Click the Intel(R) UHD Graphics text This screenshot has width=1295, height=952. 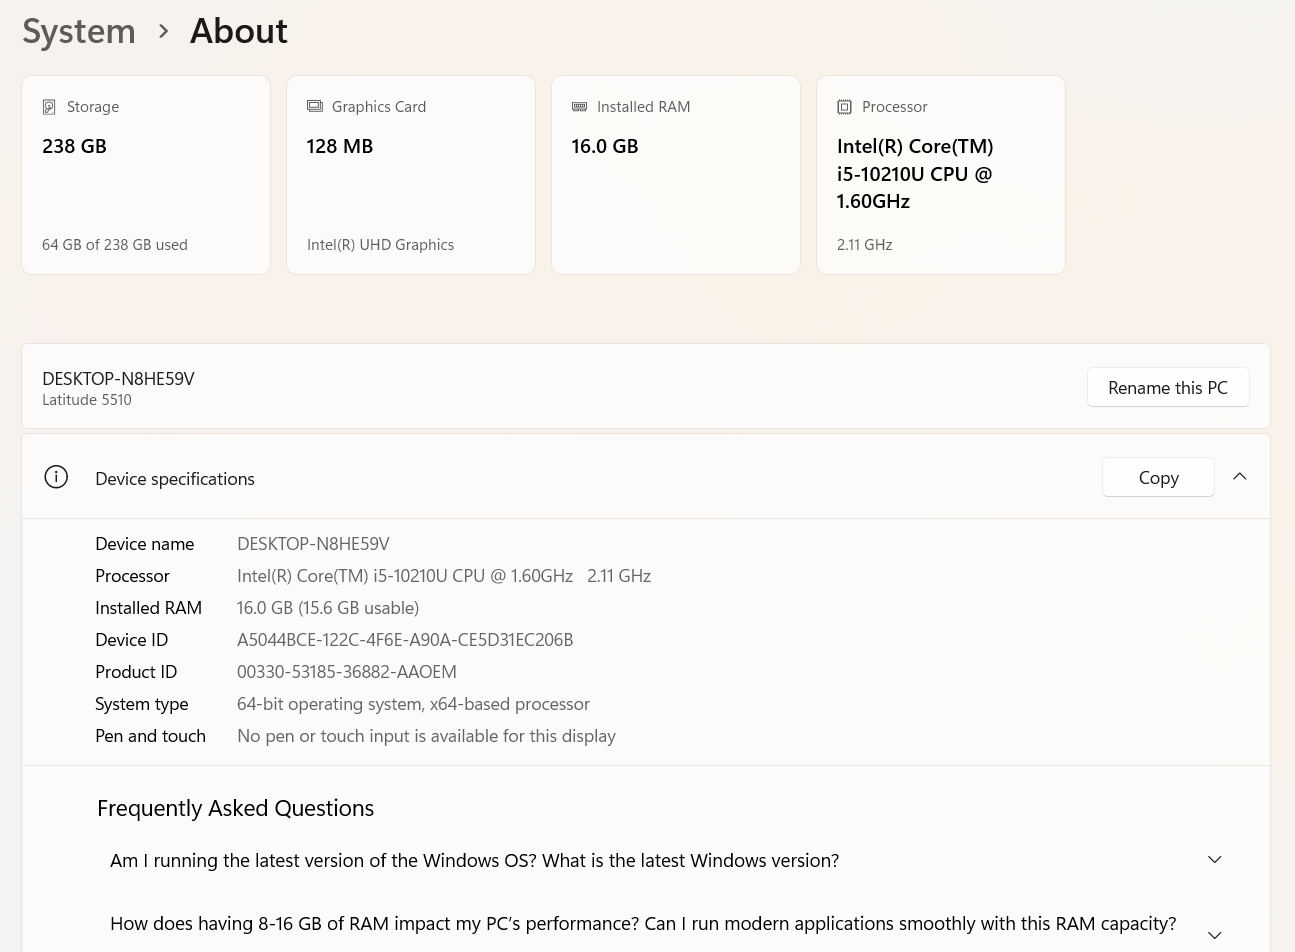380,245
